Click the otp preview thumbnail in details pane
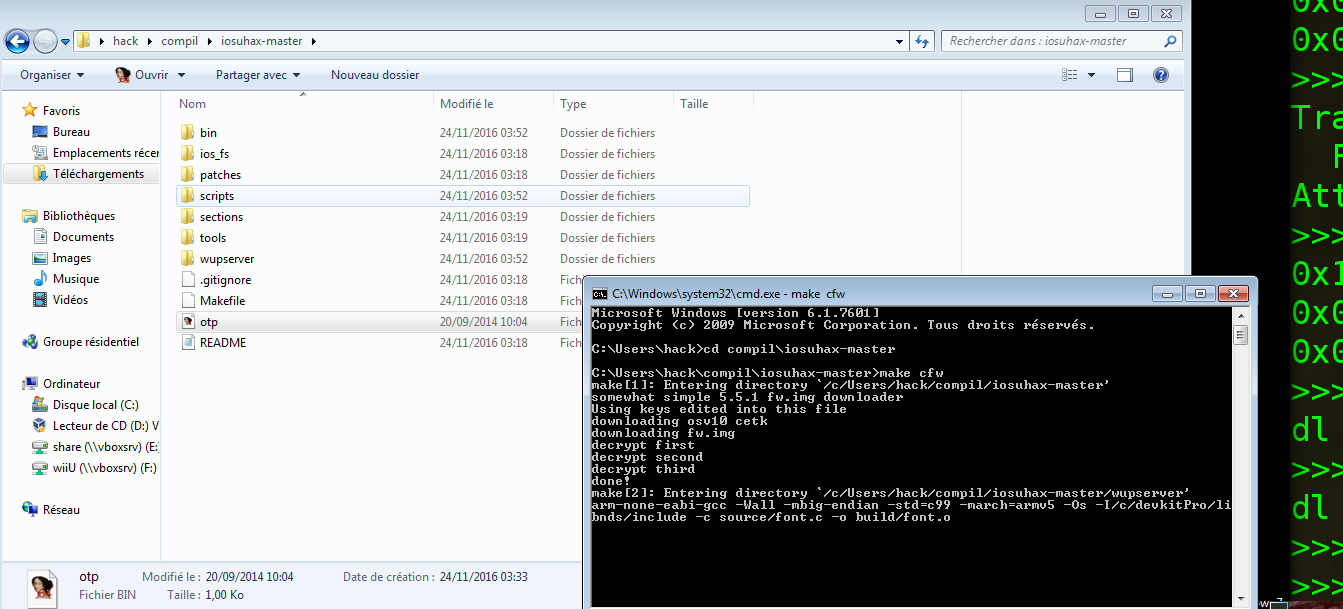This screenshot has width=1343, height=609. (41, 587)
